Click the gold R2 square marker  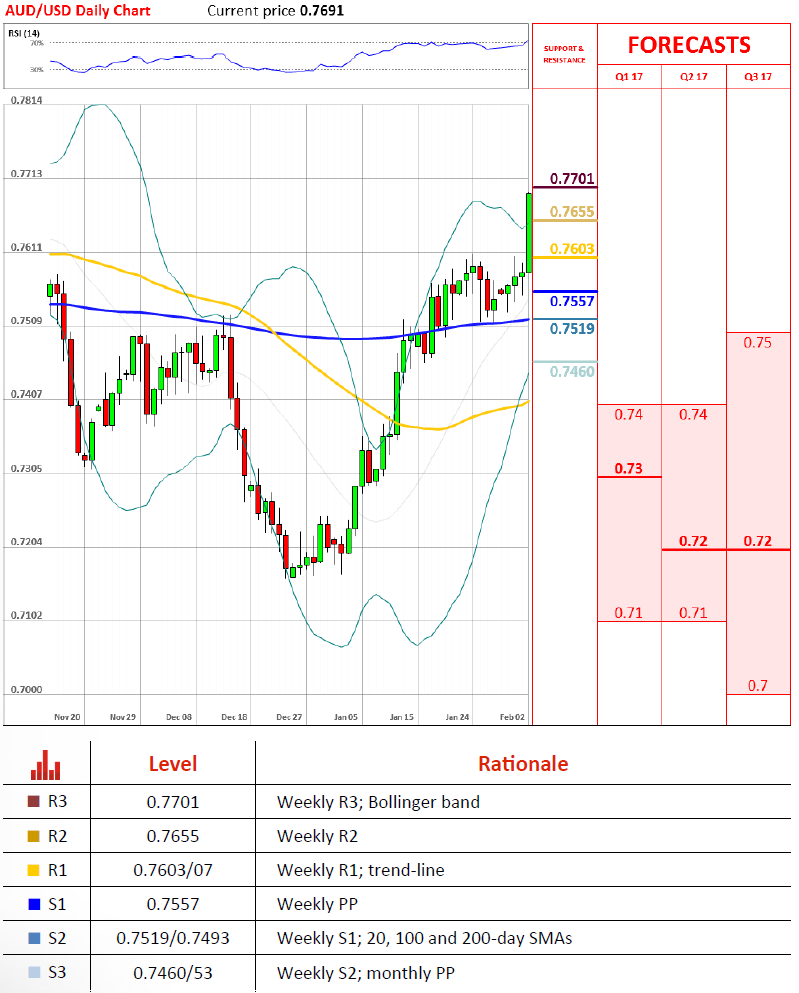point(33,836)
